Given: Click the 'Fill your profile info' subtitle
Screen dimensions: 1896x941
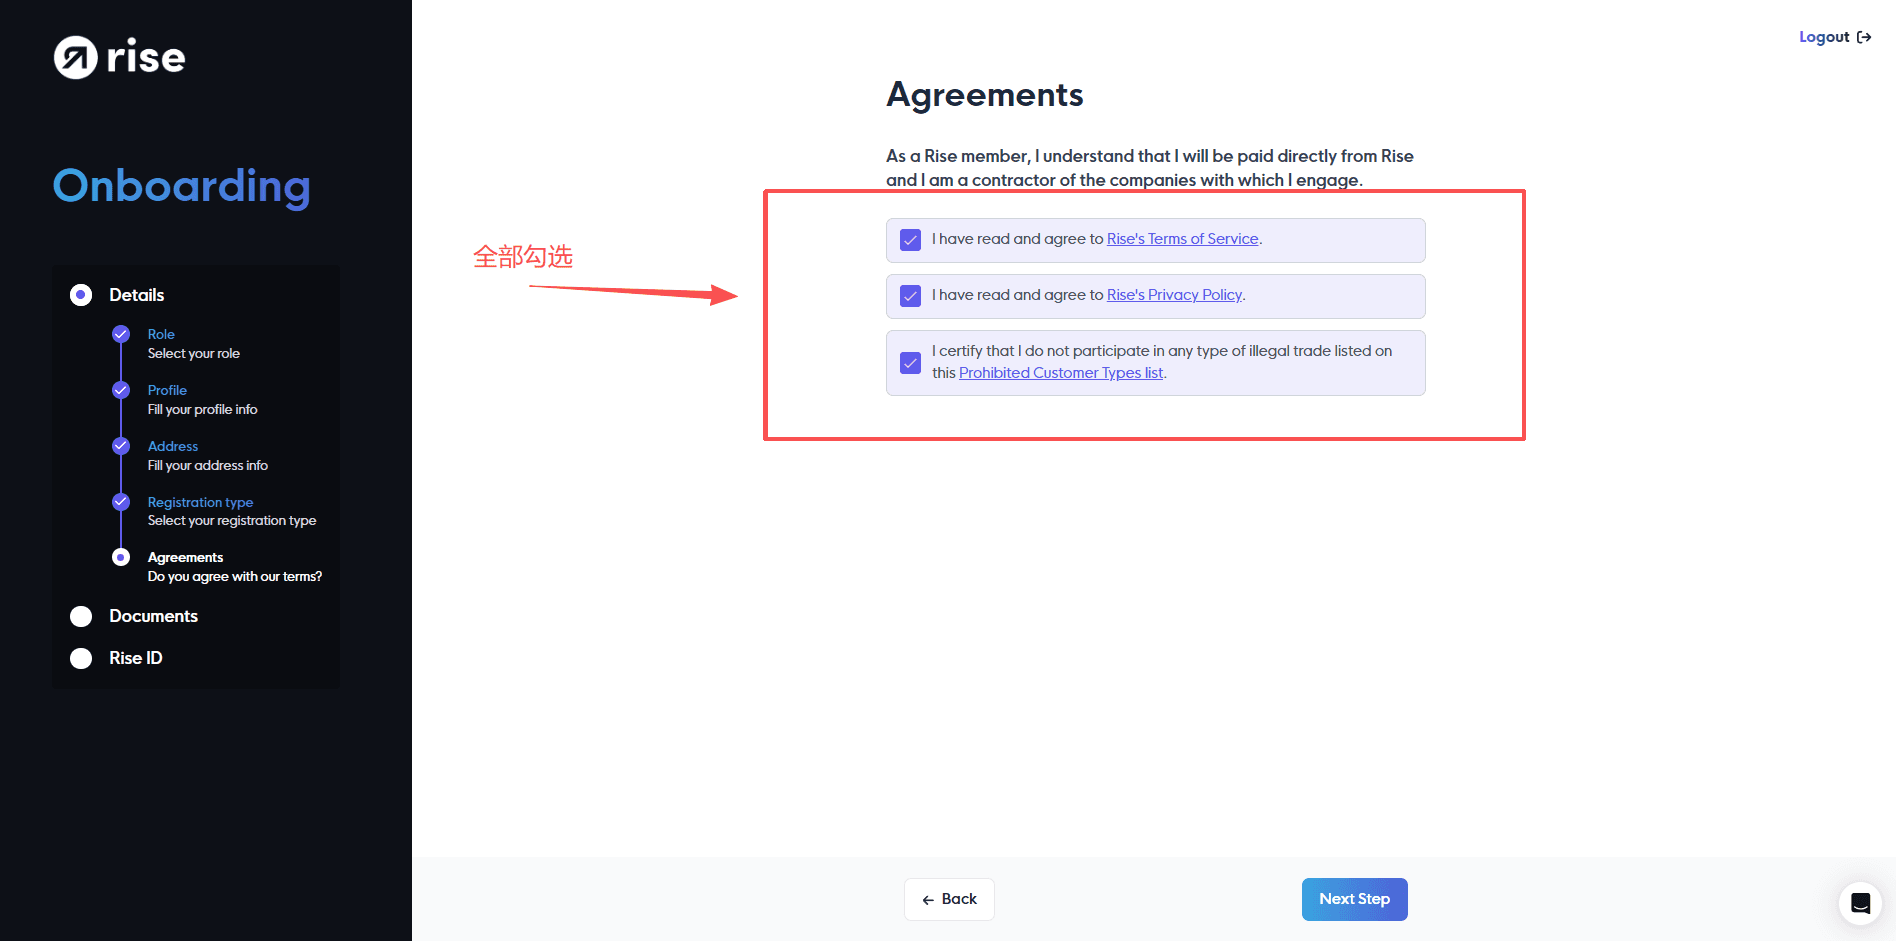Looking at the screenshot, I should pos(203,409).
